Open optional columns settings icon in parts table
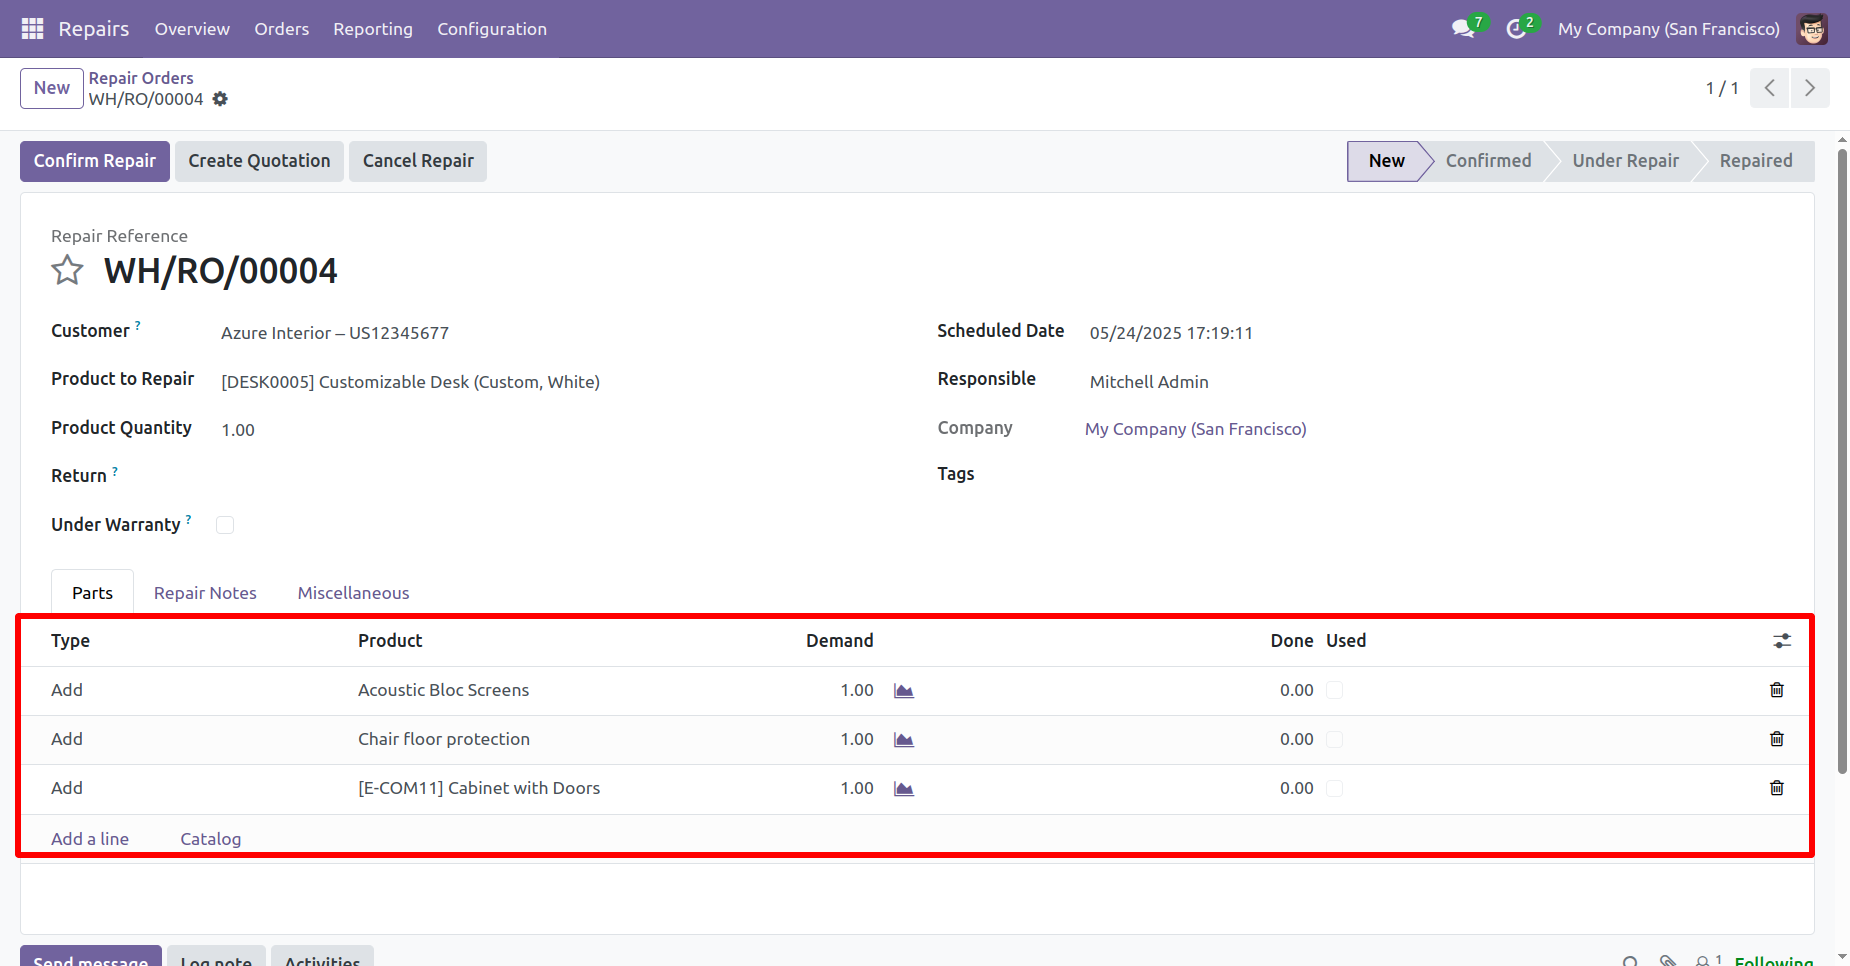Viewport: 1850px width, 966px height. [1782, 641]
